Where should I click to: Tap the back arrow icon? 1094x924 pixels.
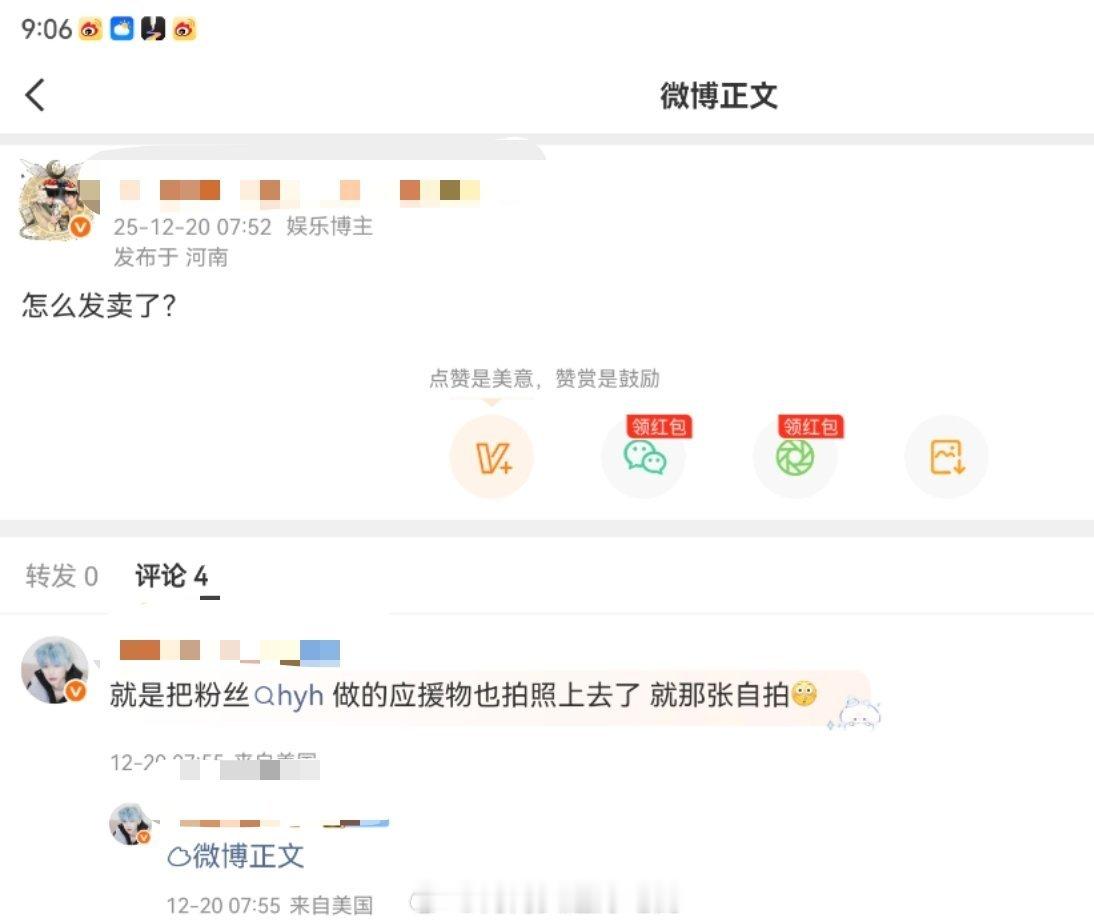pyautogui.click(x=35, y=94)
